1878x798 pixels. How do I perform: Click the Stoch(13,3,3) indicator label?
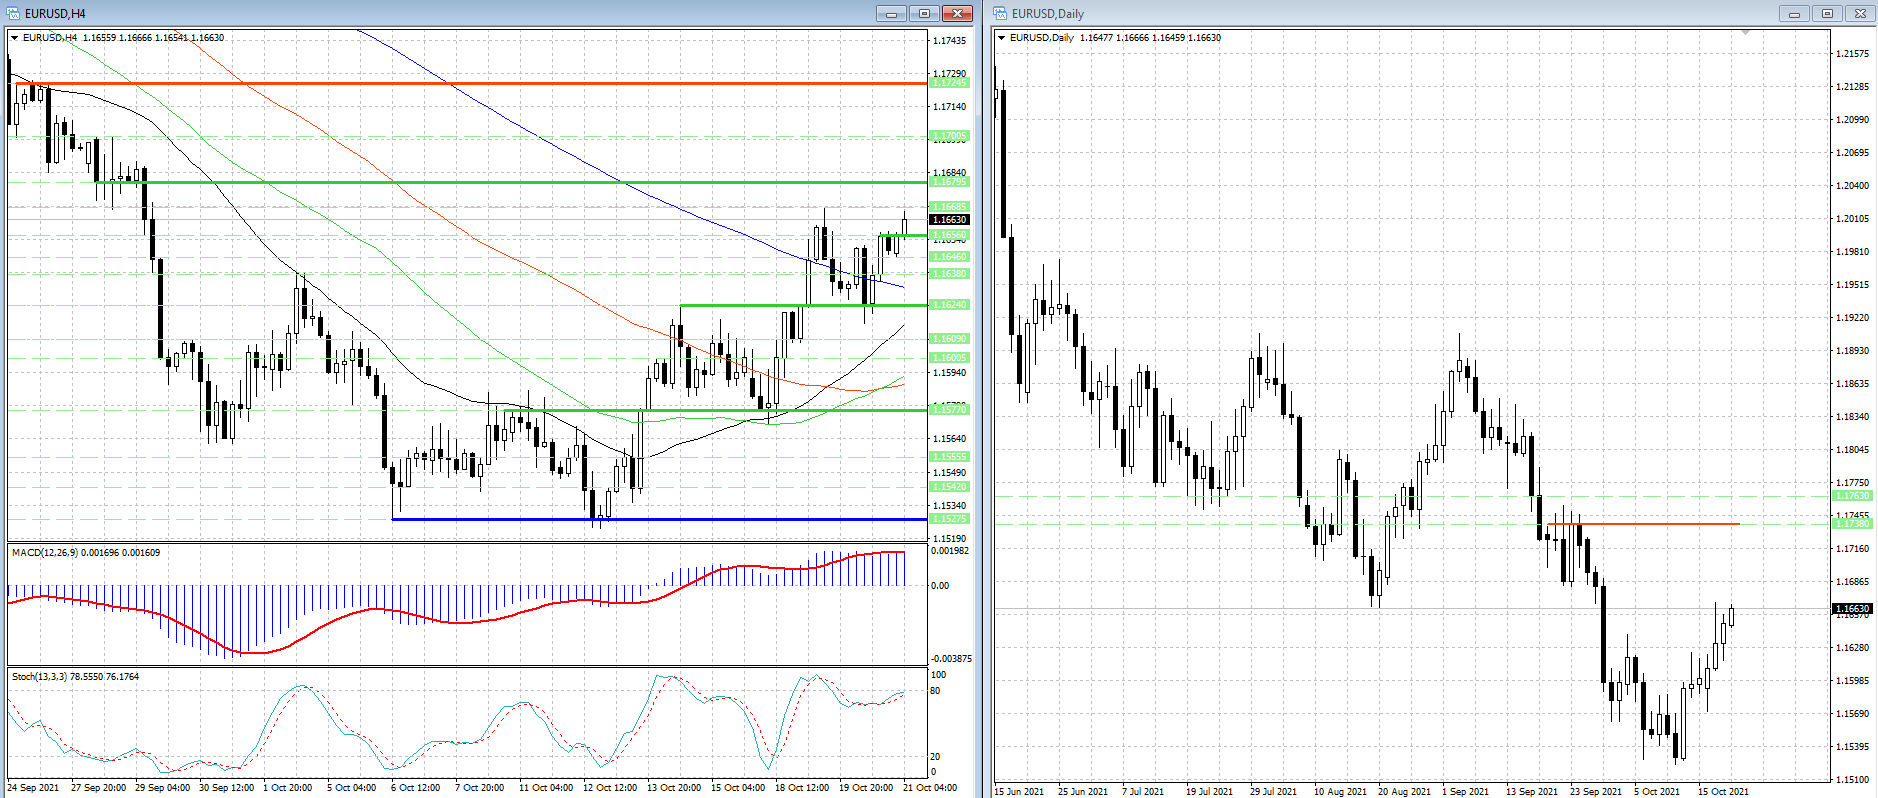tap(39, 676)
